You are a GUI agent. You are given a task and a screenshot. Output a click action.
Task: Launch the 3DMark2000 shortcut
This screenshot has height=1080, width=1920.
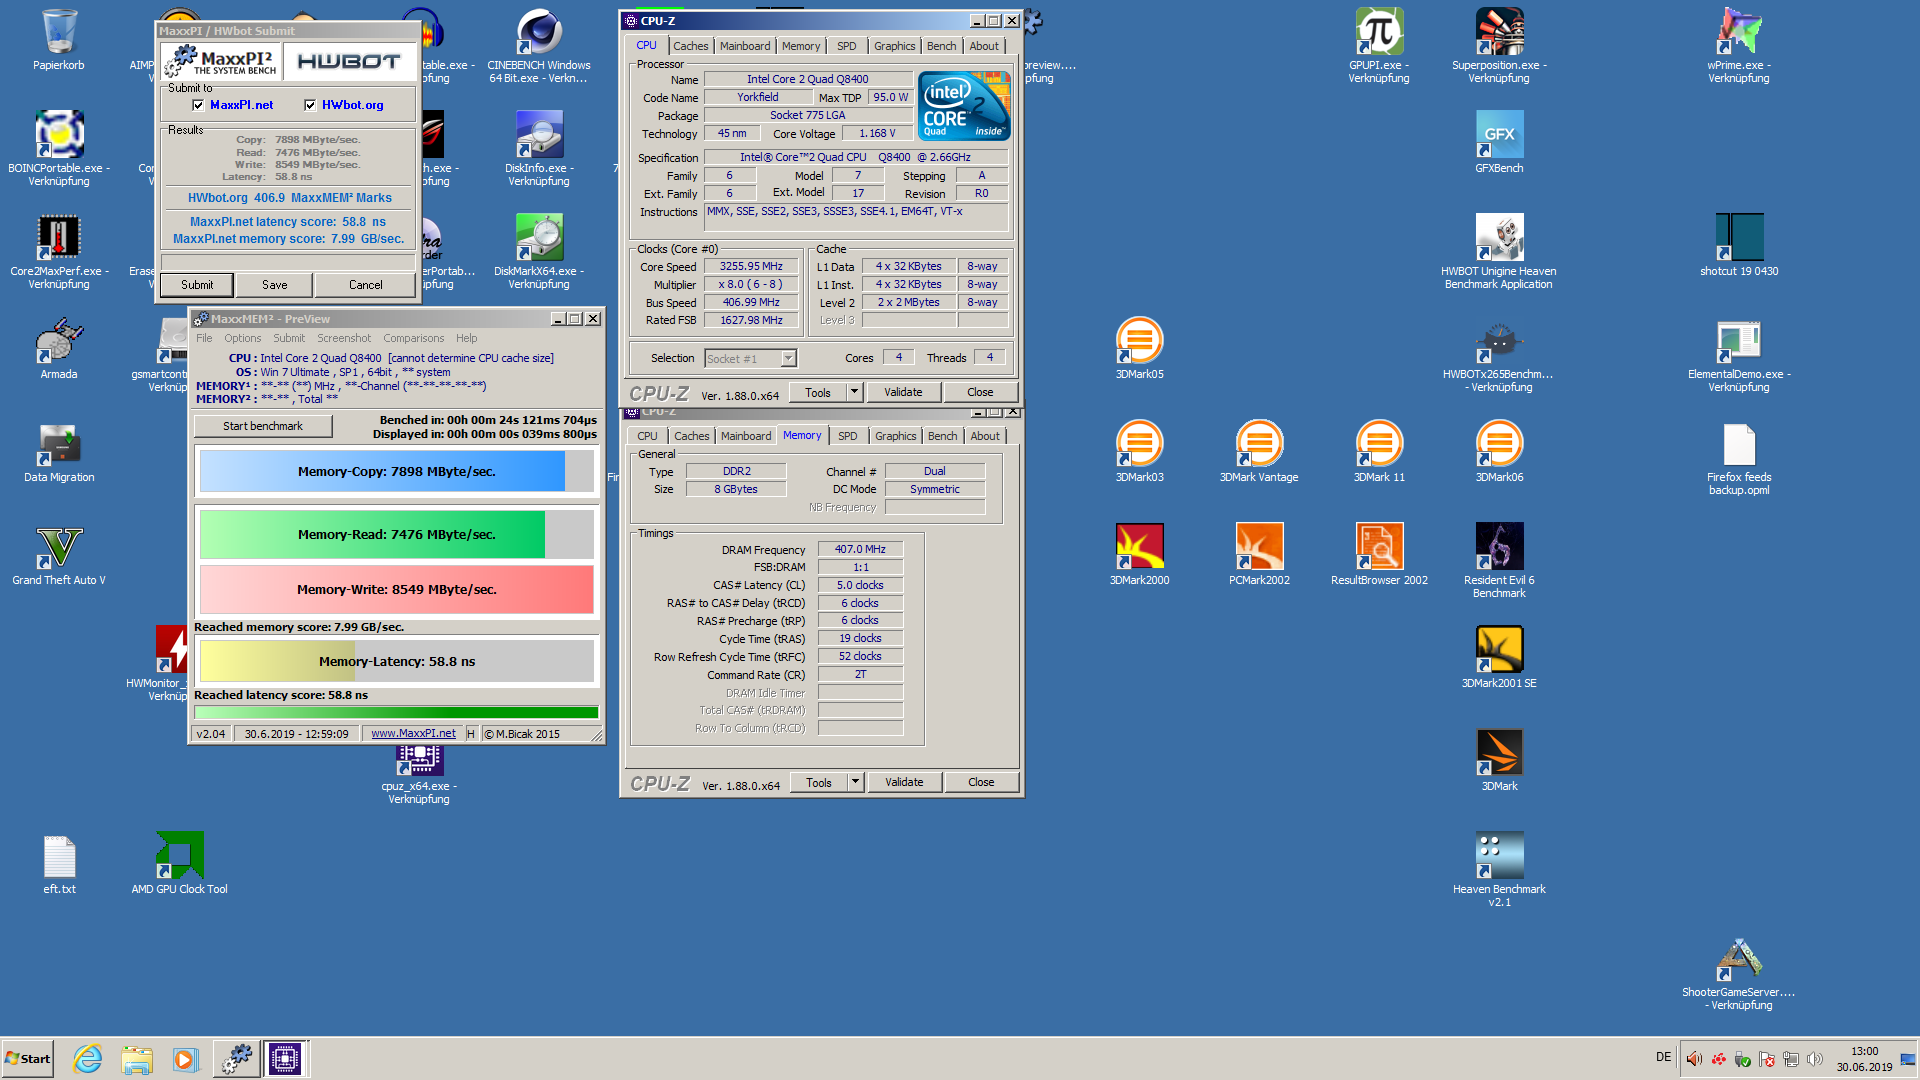(x=1139, y=555)
